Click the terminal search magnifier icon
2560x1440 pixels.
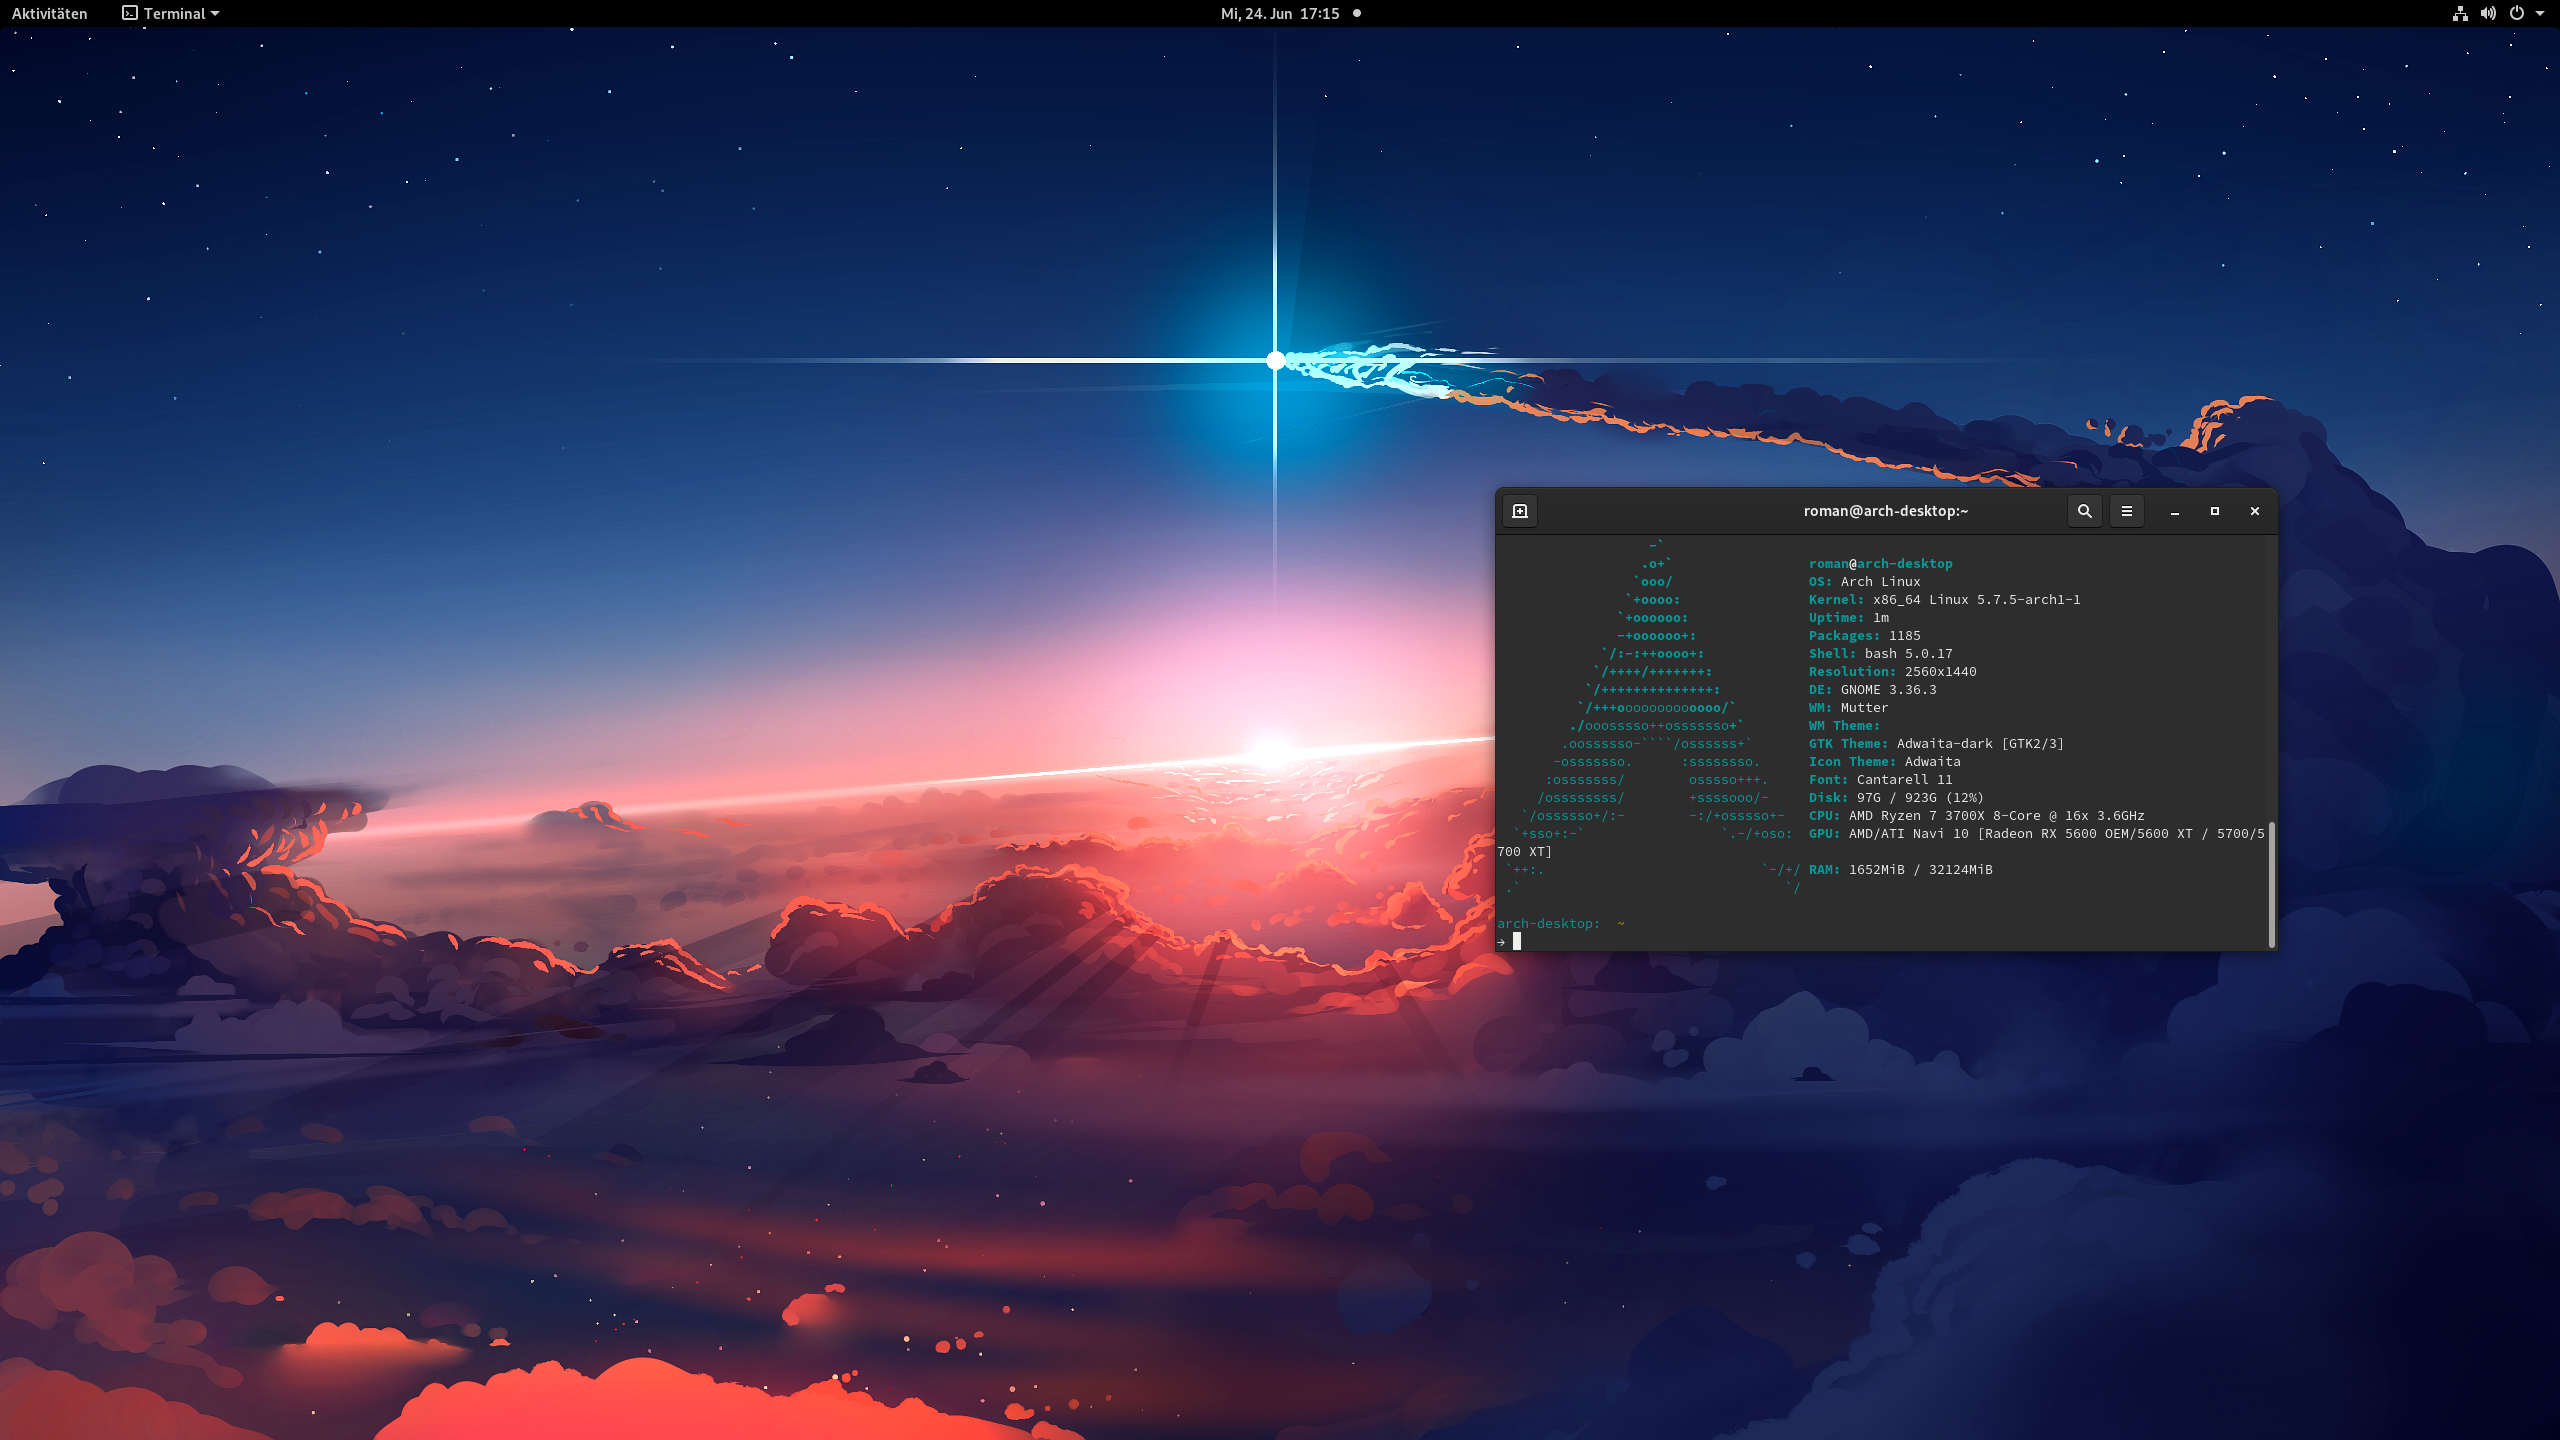[x=2084, y=511]
